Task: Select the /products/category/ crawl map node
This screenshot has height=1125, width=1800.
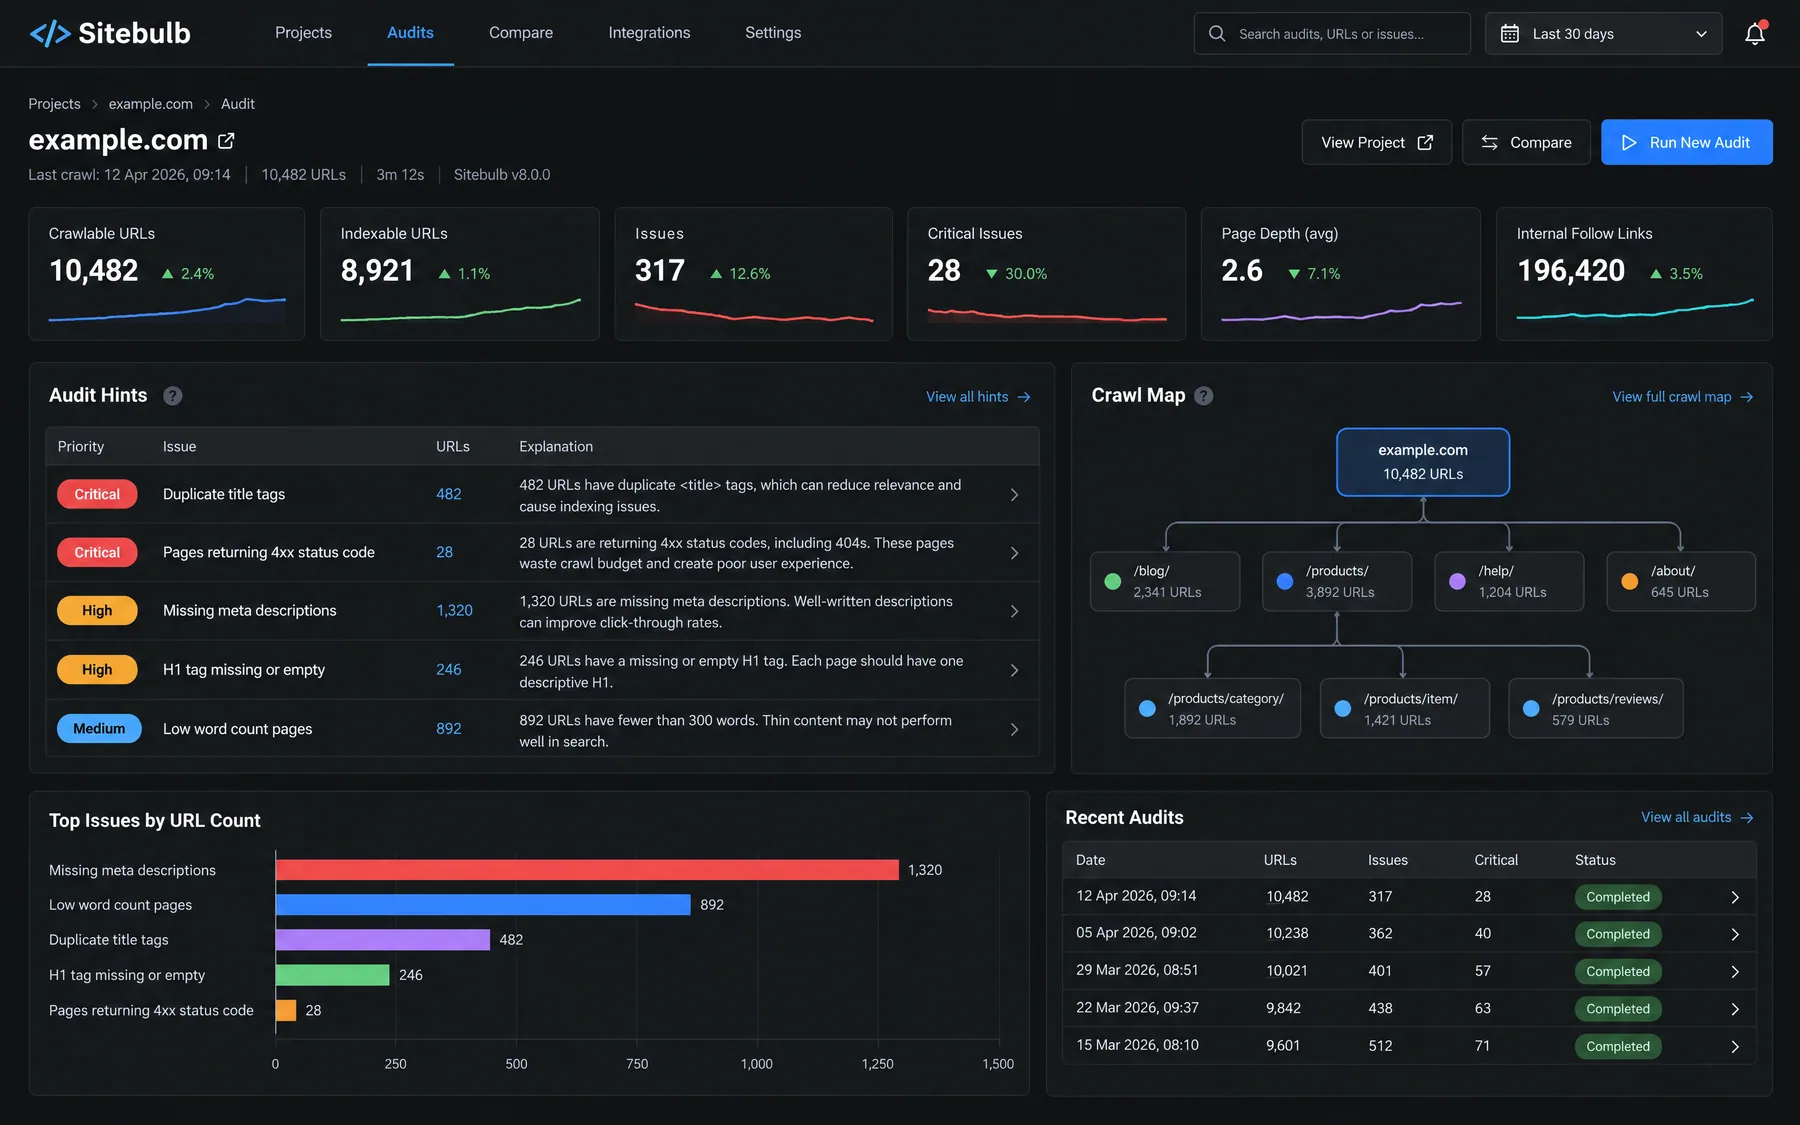Action: [x=1212, y=708]
